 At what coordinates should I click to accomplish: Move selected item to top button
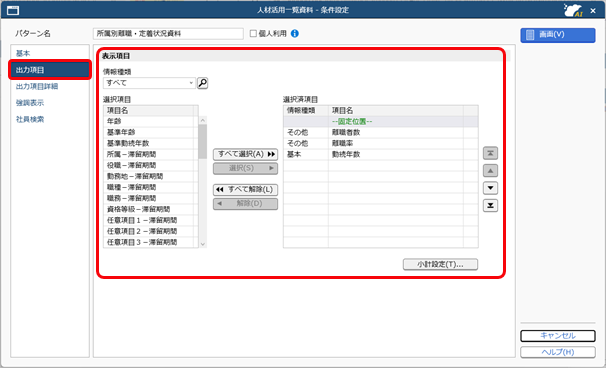click(x=490, y=153)
